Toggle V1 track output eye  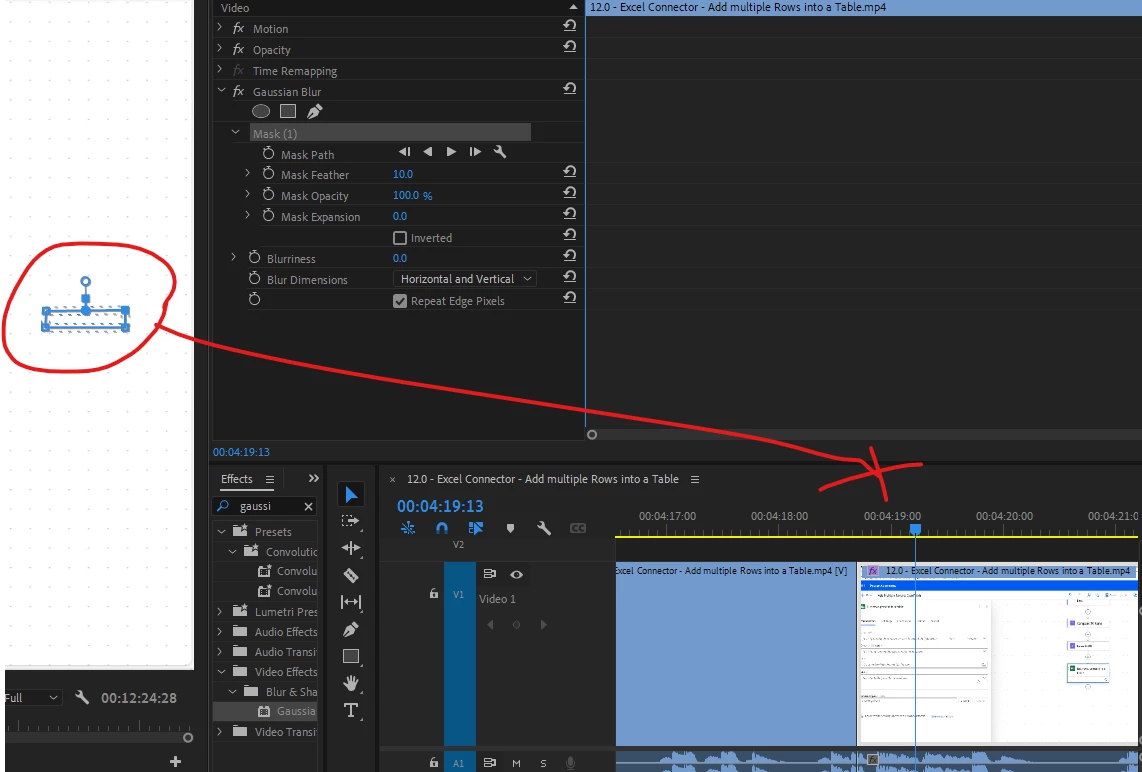(516, 575)
